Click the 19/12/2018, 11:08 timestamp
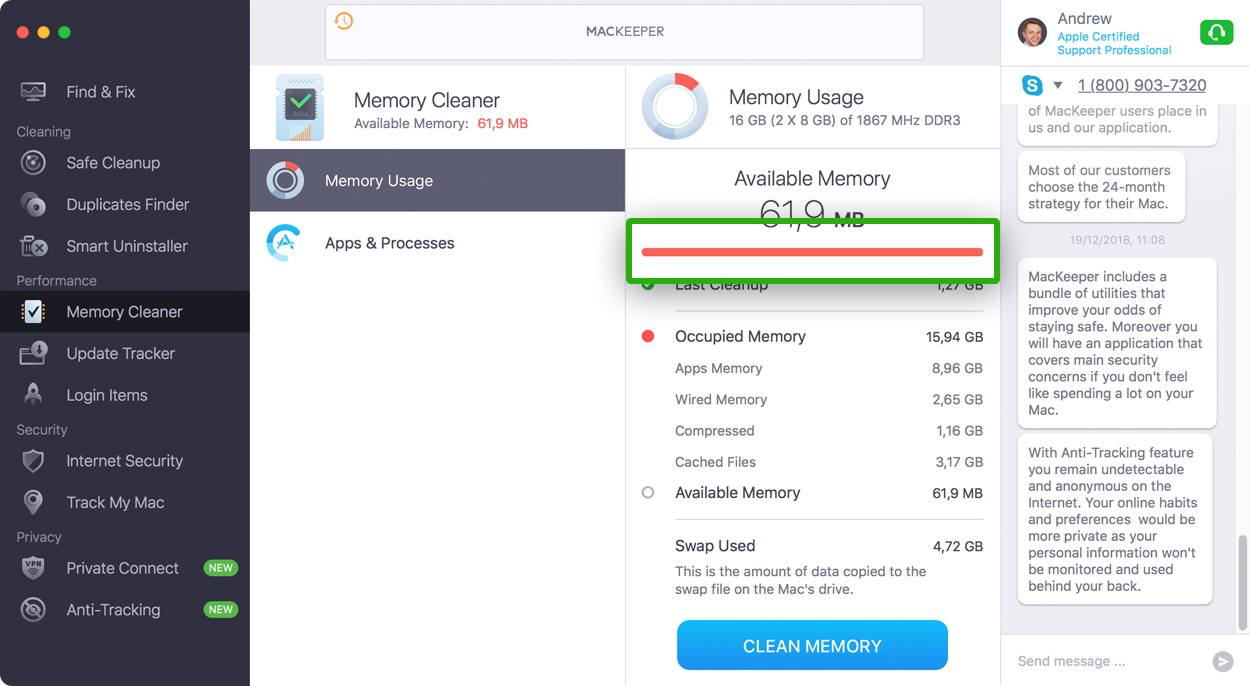This screenshot has width=1250, height=686. (1116, 240)
